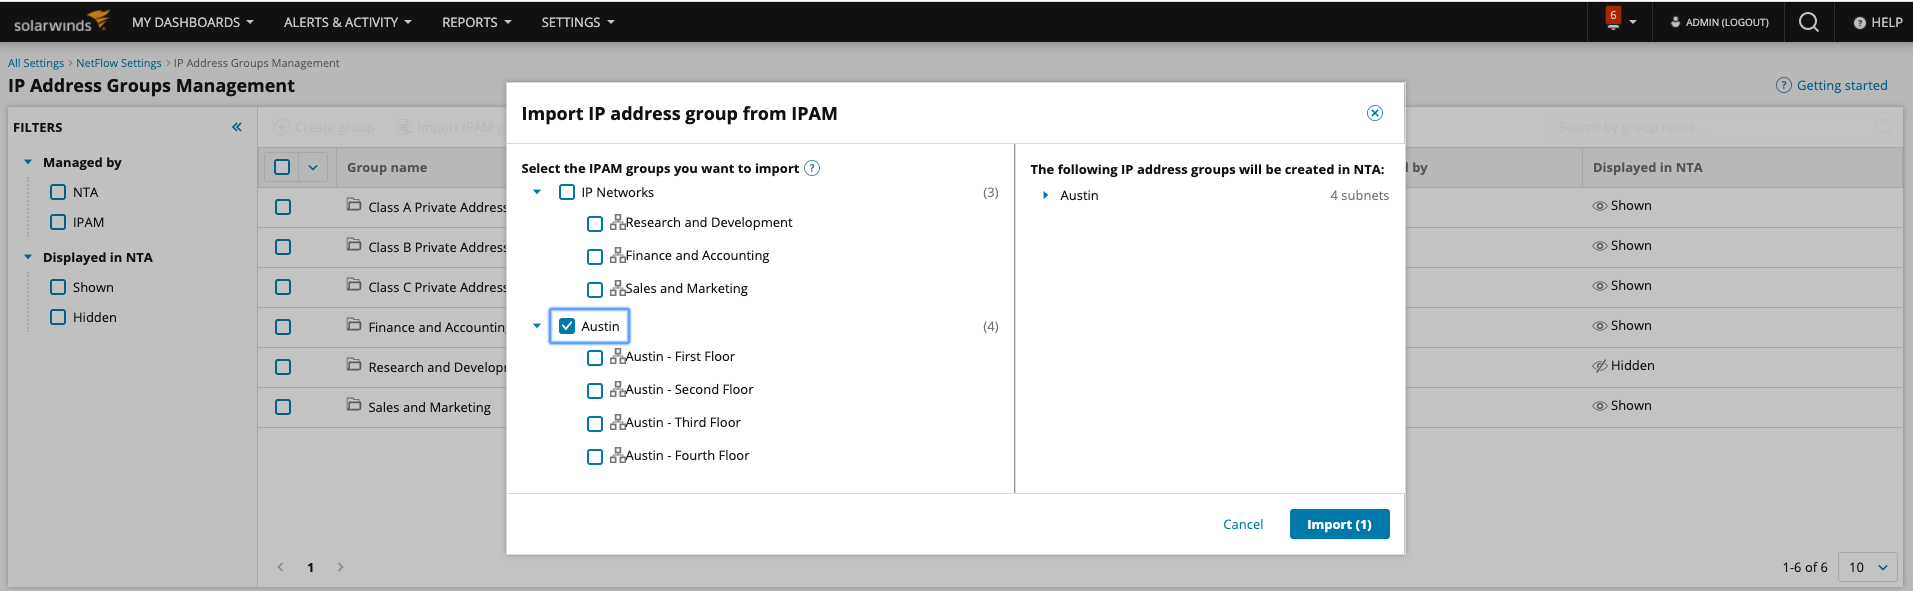Click the help question mark beside import prompt

[x=812, y=168]
